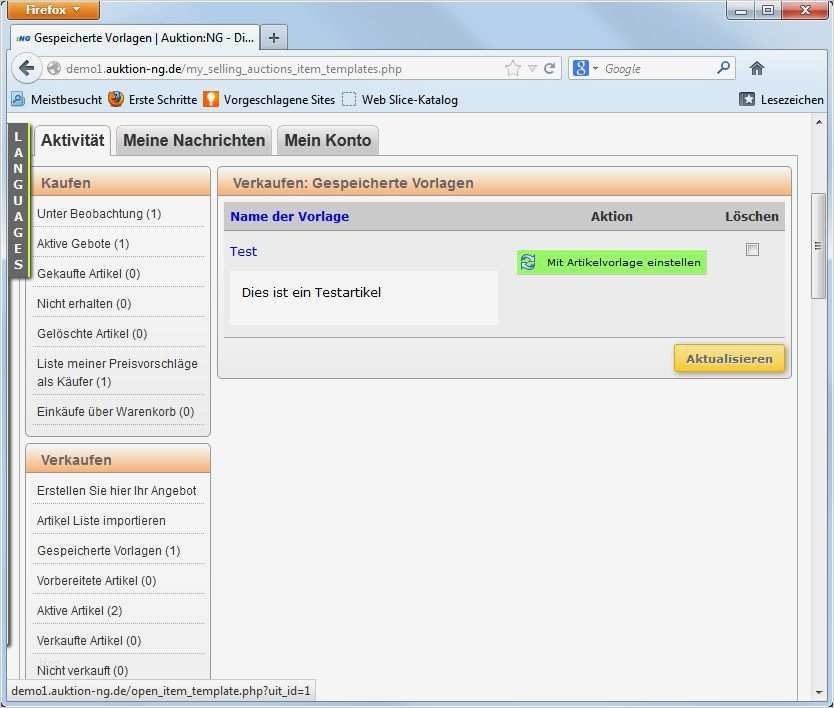Open Vorgeschlagene Sites bookmark
Viewport: 834px width, 708px height.
pyautogui.click(x=269, y=99)
